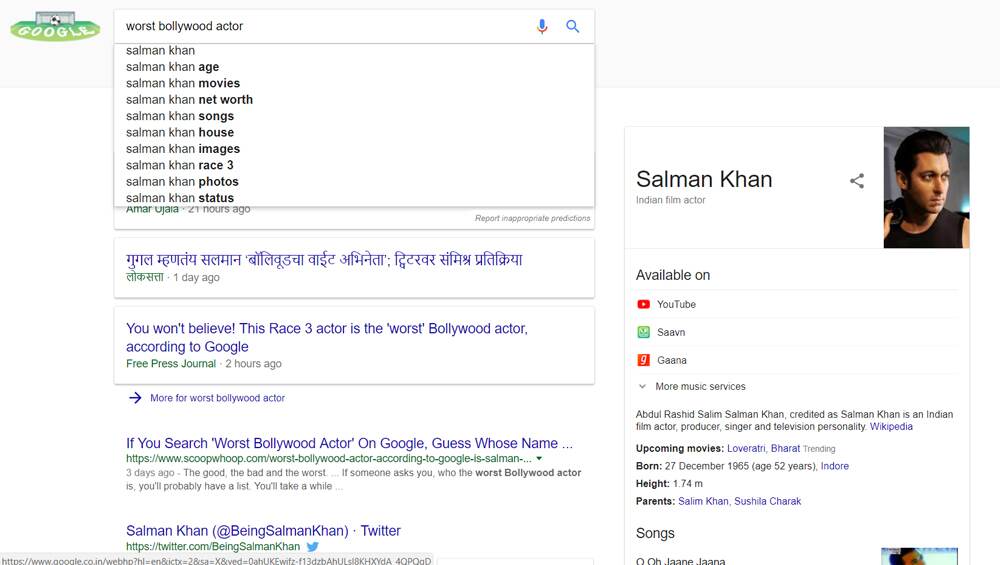Screen dimensions: 1000x565
Task: Click arrow icon beside More for worst bollywood actor
Action: (135, 398)
